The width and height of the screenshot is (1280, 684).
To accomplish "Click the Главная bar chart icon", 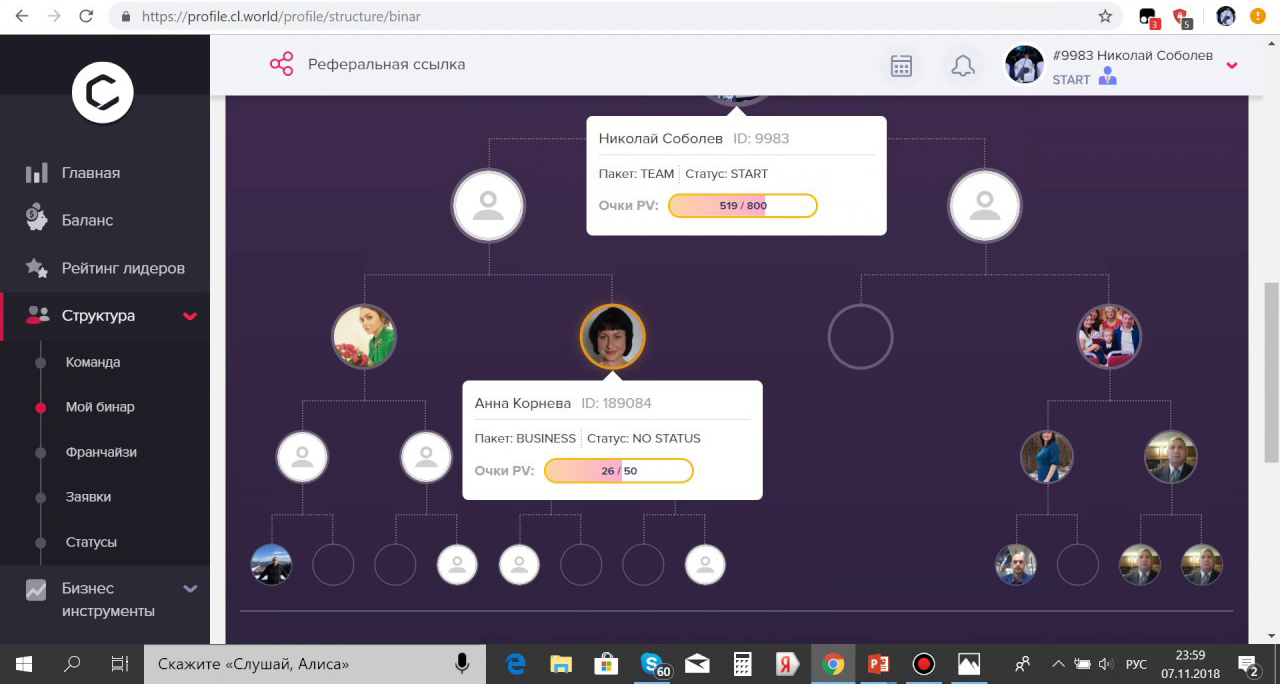I will click(36, 173).
